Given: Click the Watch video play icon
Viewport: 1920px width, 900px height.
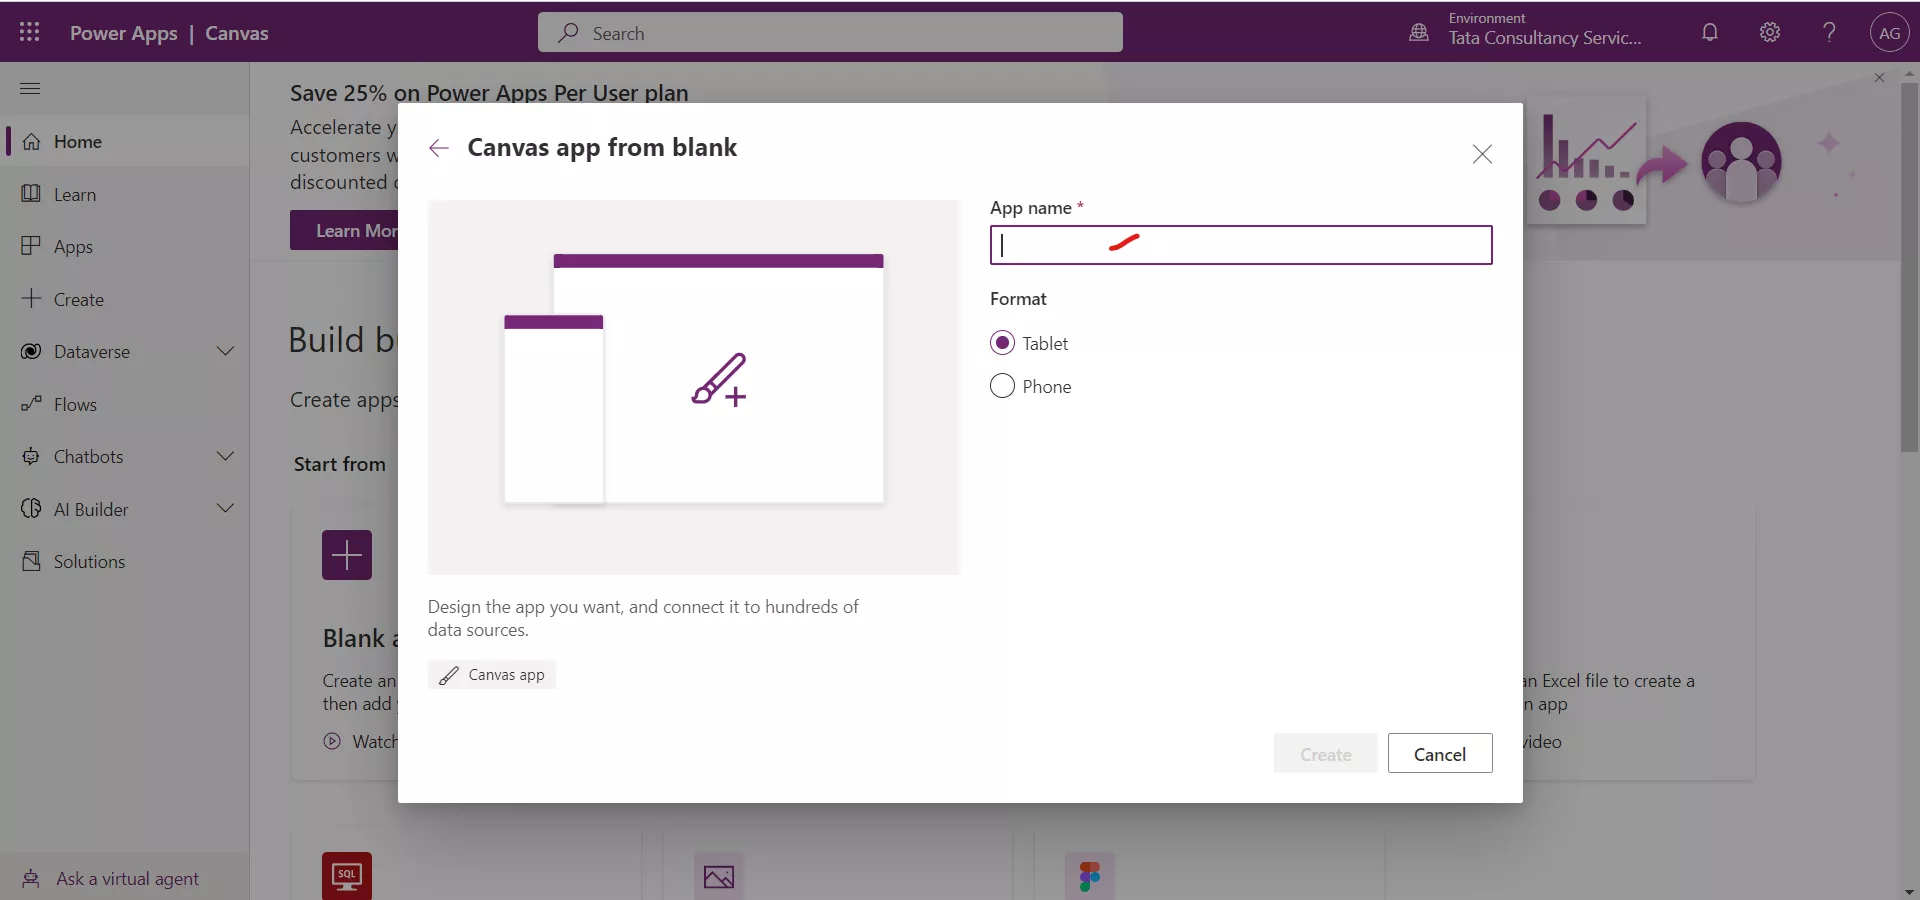Looking at the screenshot, I should 332,741.
